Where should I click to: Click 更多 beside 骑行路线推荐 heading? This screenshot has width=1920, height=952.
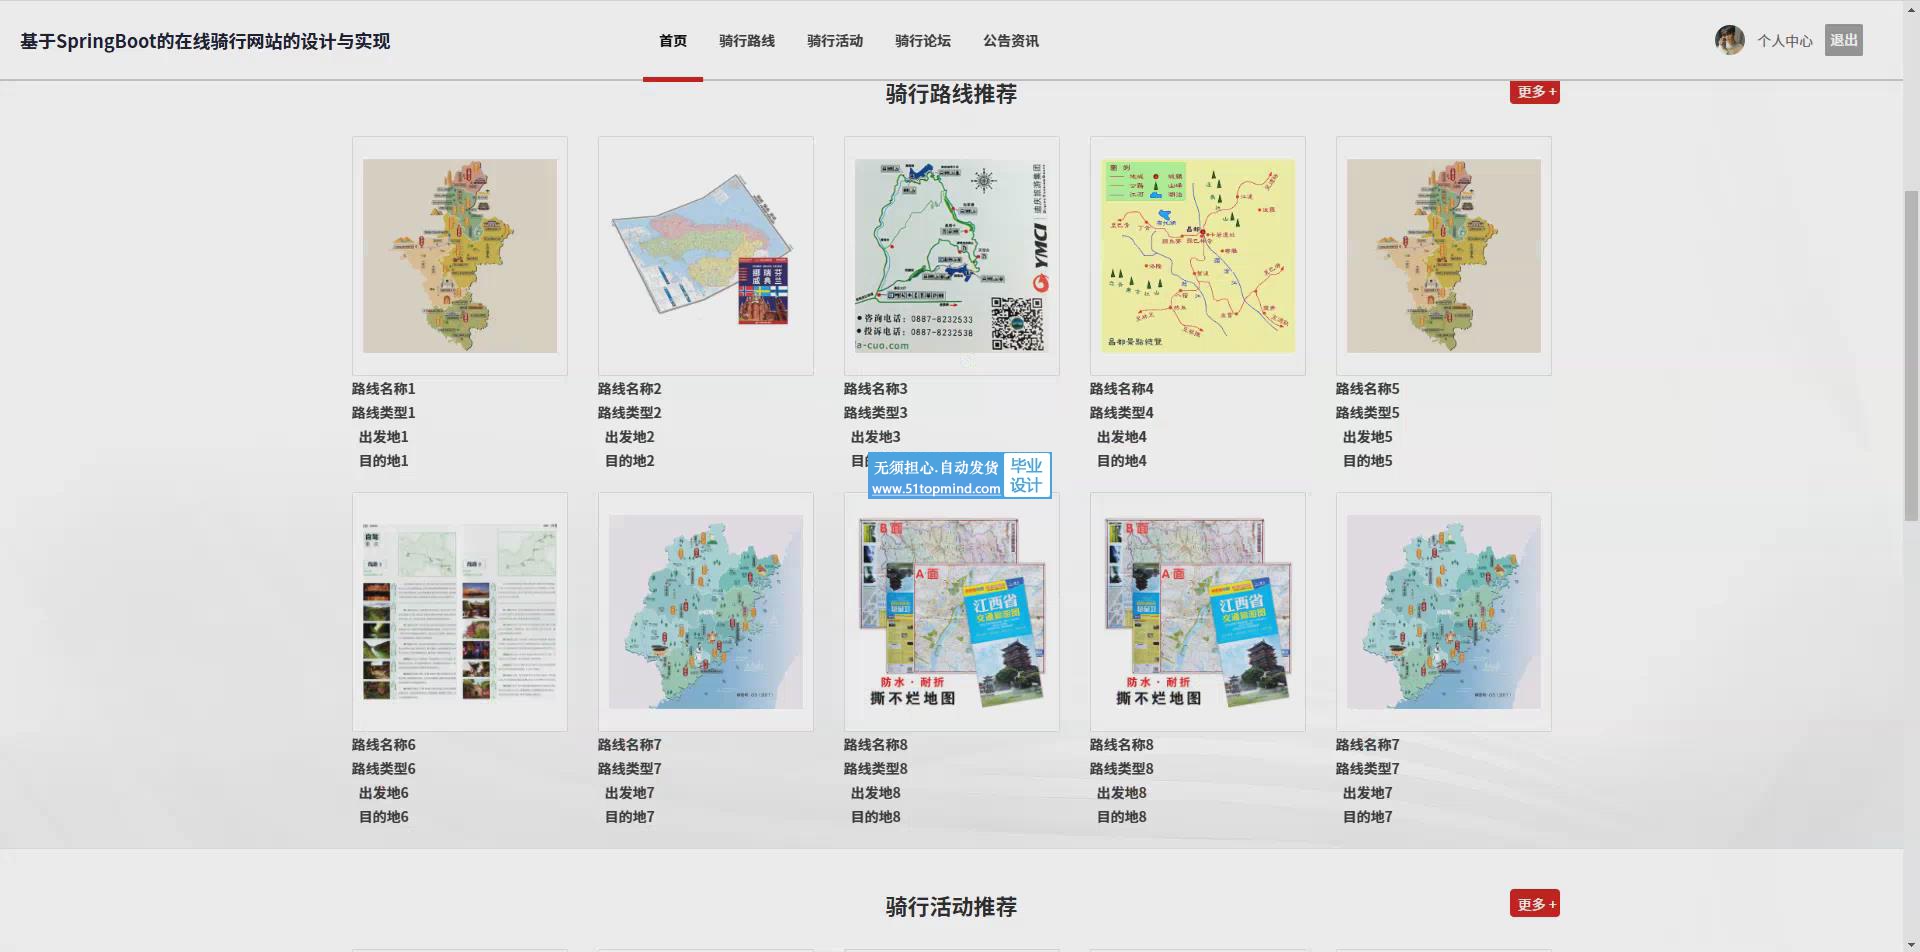1534,92
